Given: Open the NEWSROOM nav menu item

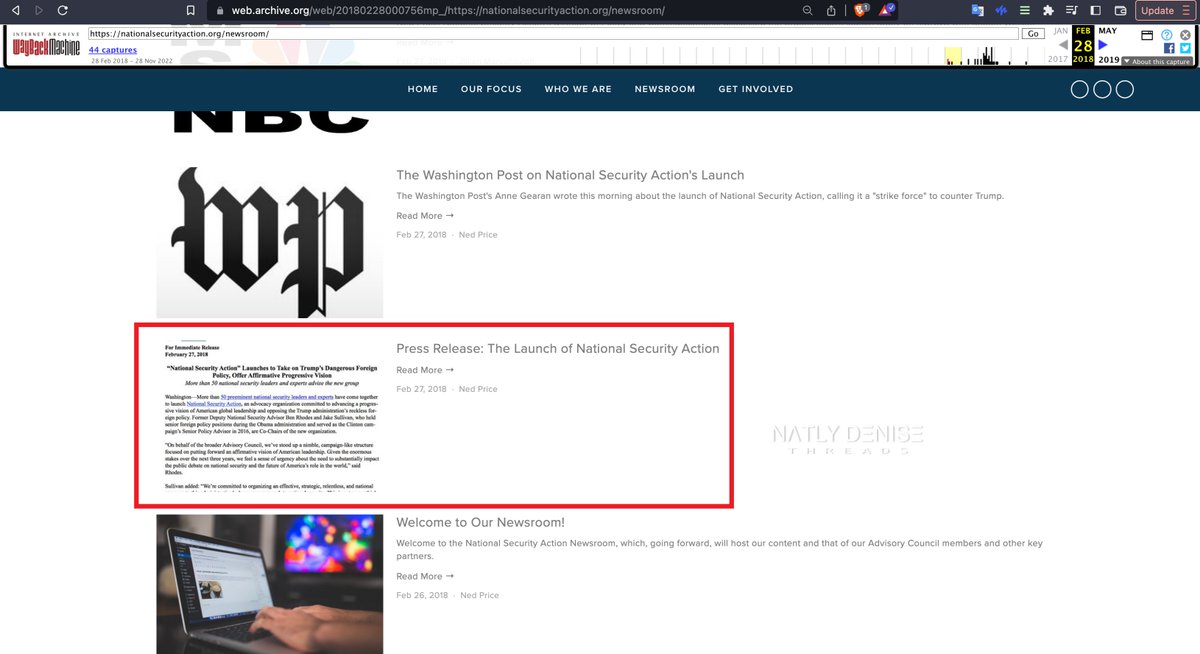Looking at the screenshot, I should coord(665,89).
